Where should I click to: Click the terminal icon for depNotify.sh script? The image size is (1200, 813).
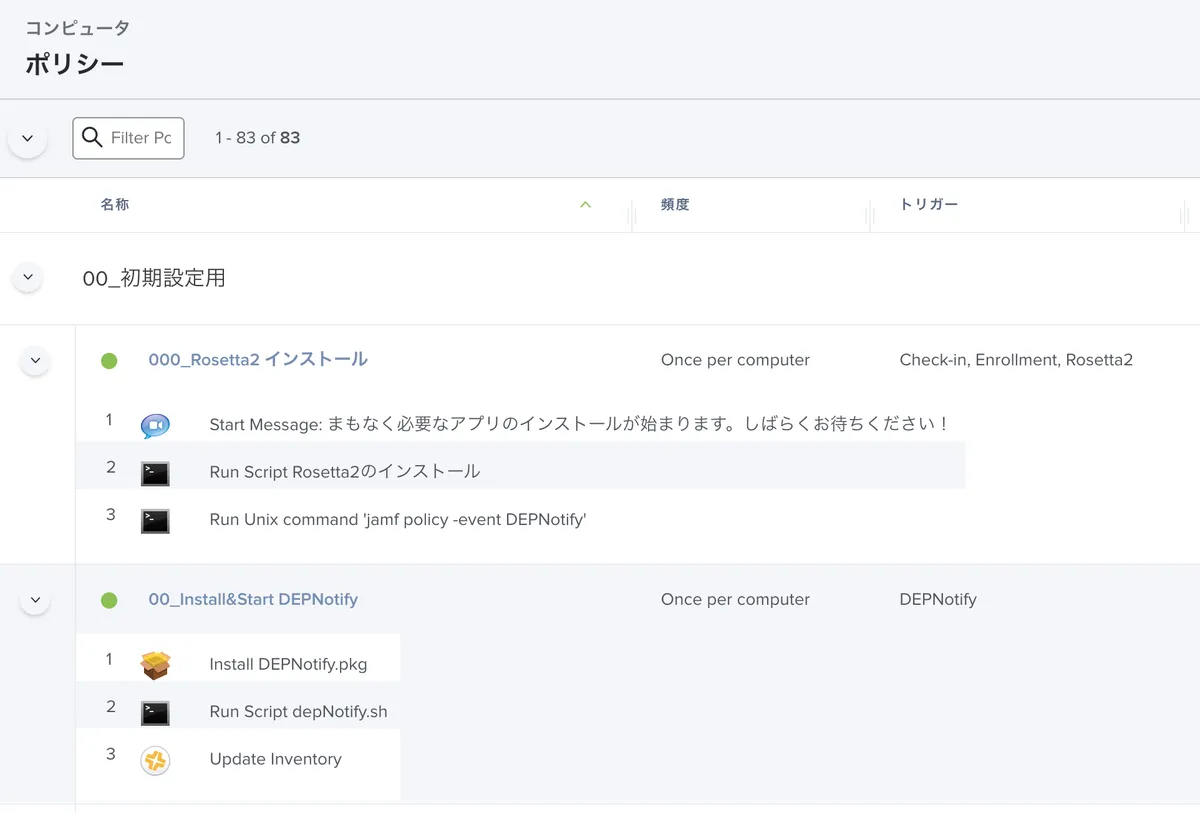click(x=155, y=712)
